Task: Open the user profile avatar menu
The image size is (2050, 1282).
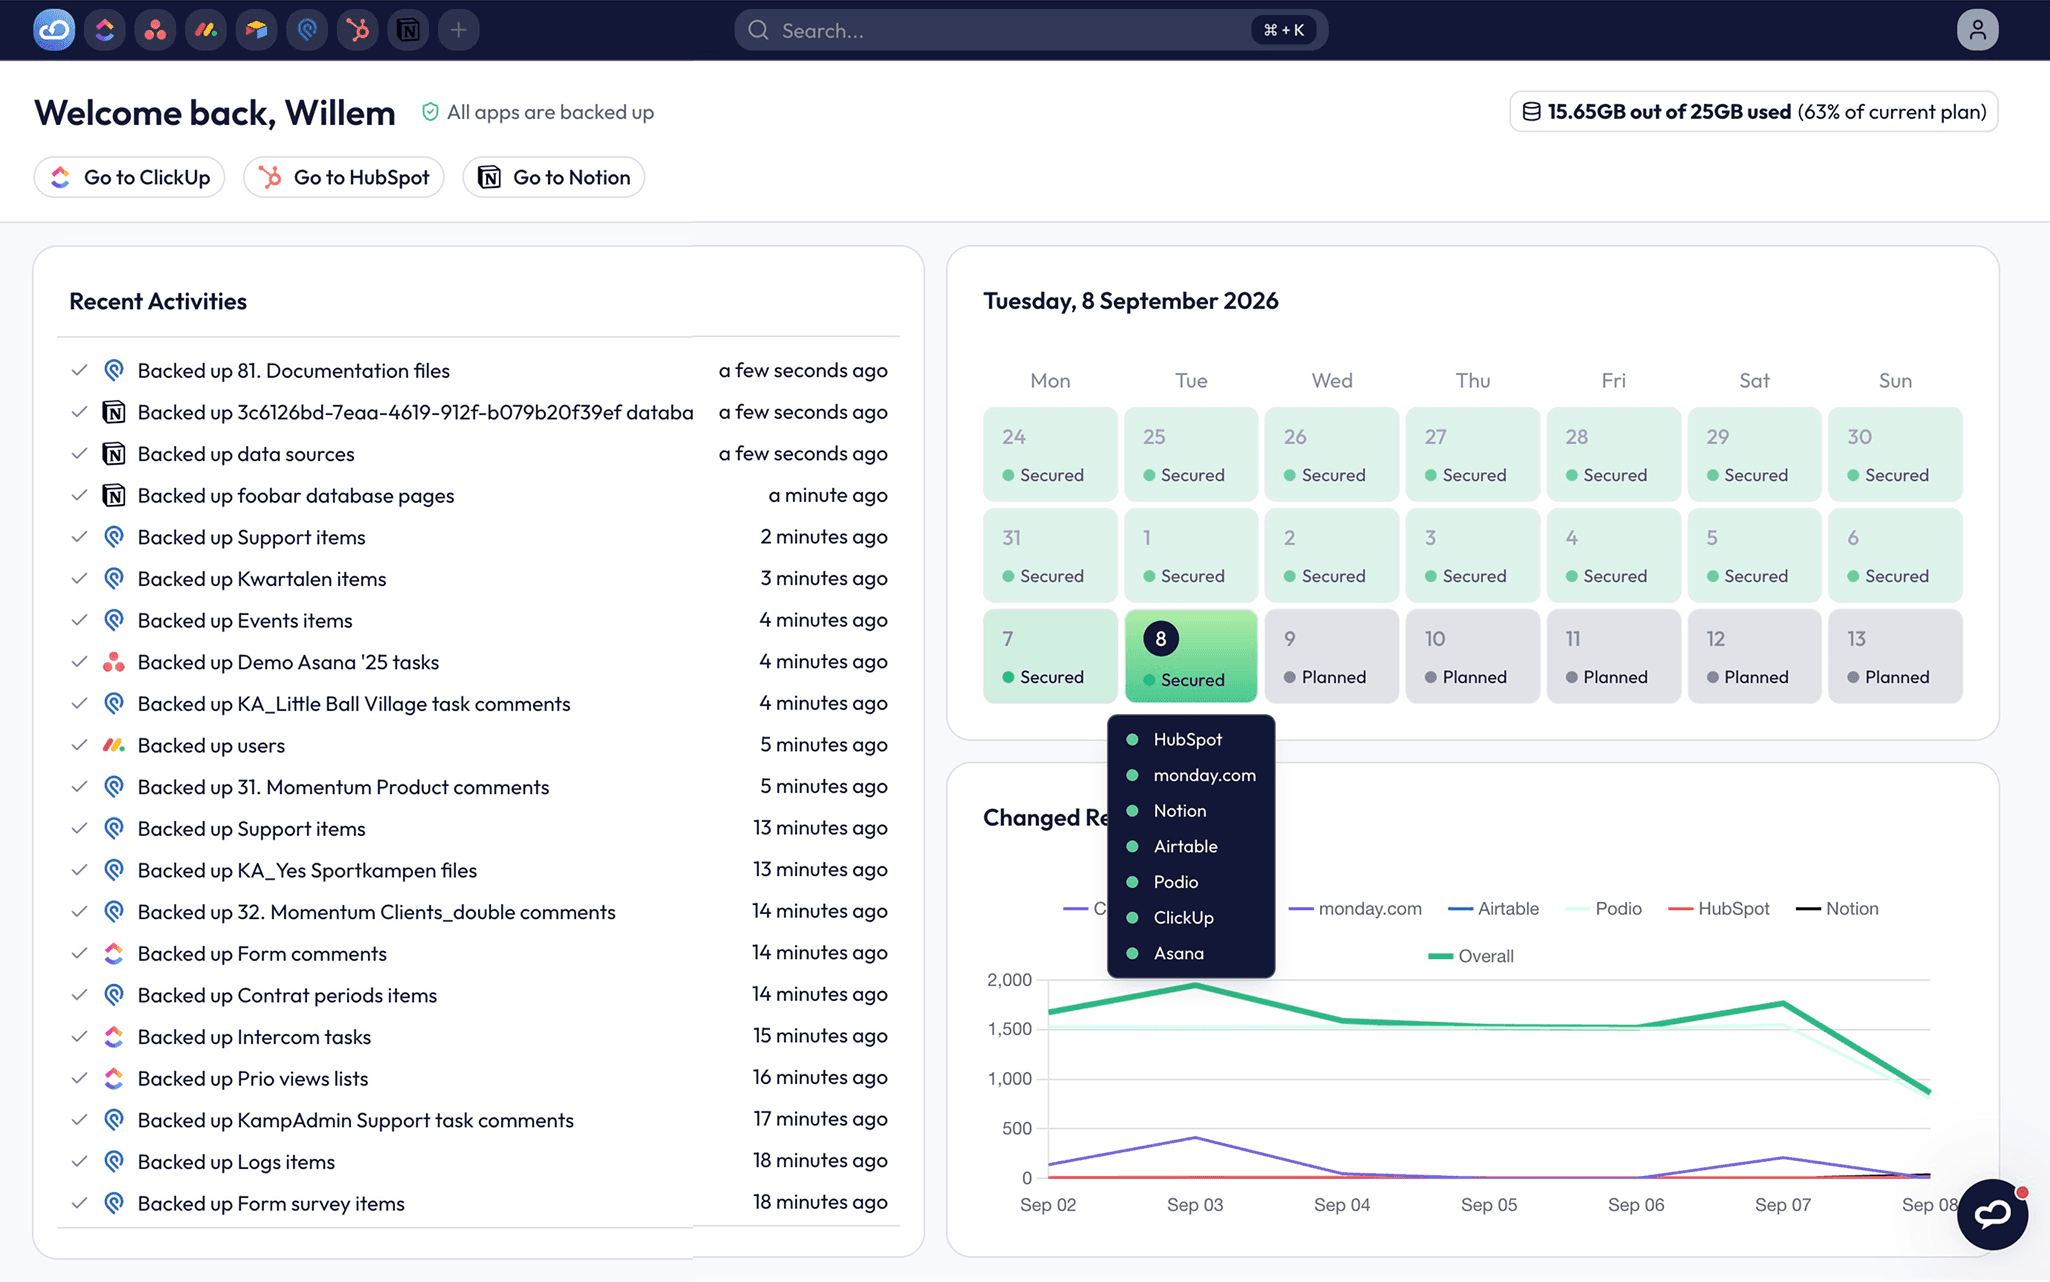Action: coord(1977,30)
